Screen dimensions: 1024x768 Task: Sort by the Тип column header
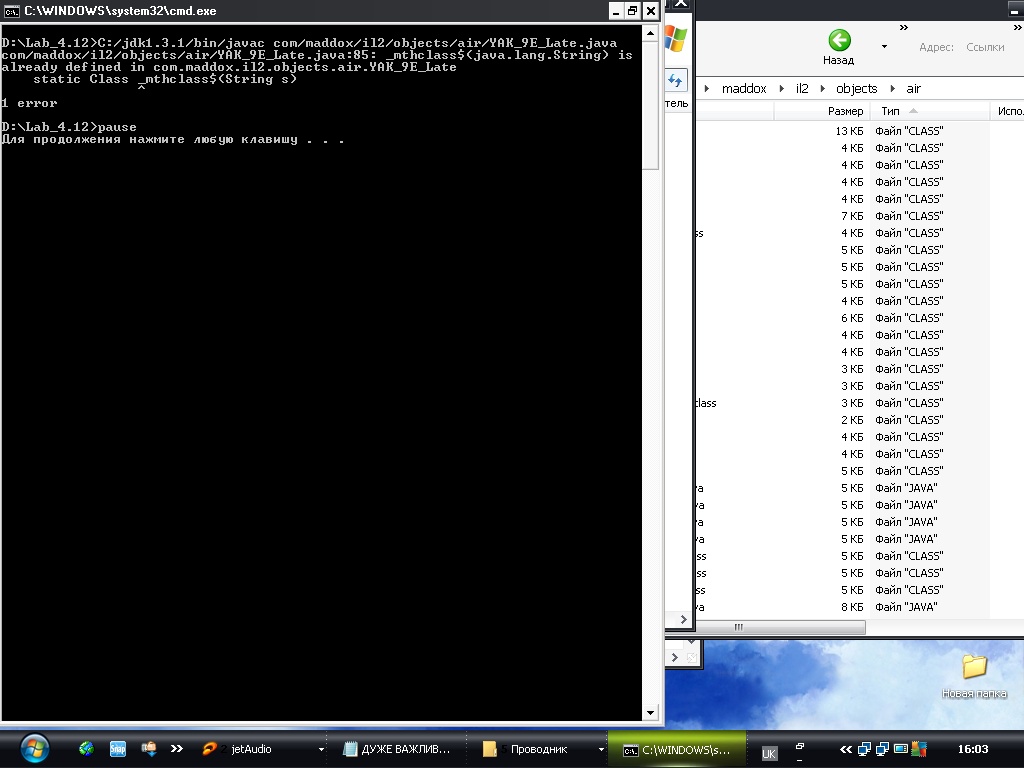pyautogui.click(x=929, y=111)
